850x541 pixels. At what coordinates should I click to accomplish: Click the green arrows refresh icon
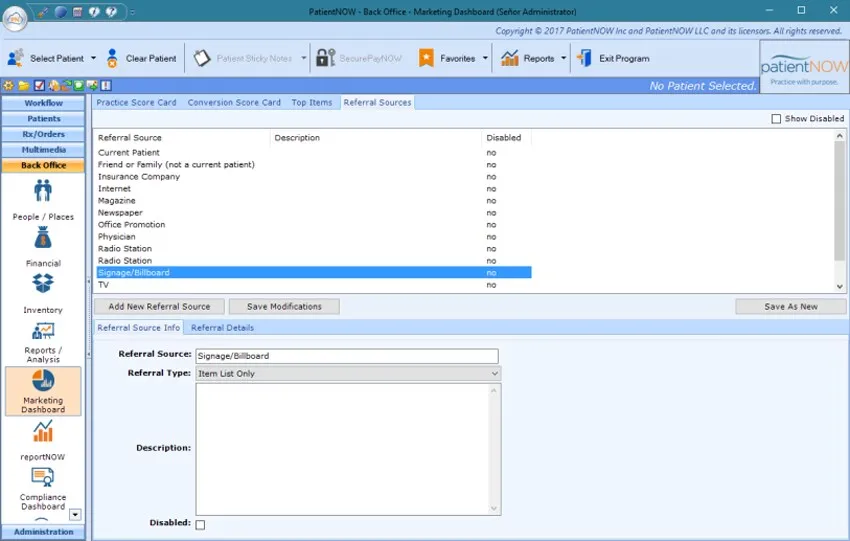coord(66,85)
